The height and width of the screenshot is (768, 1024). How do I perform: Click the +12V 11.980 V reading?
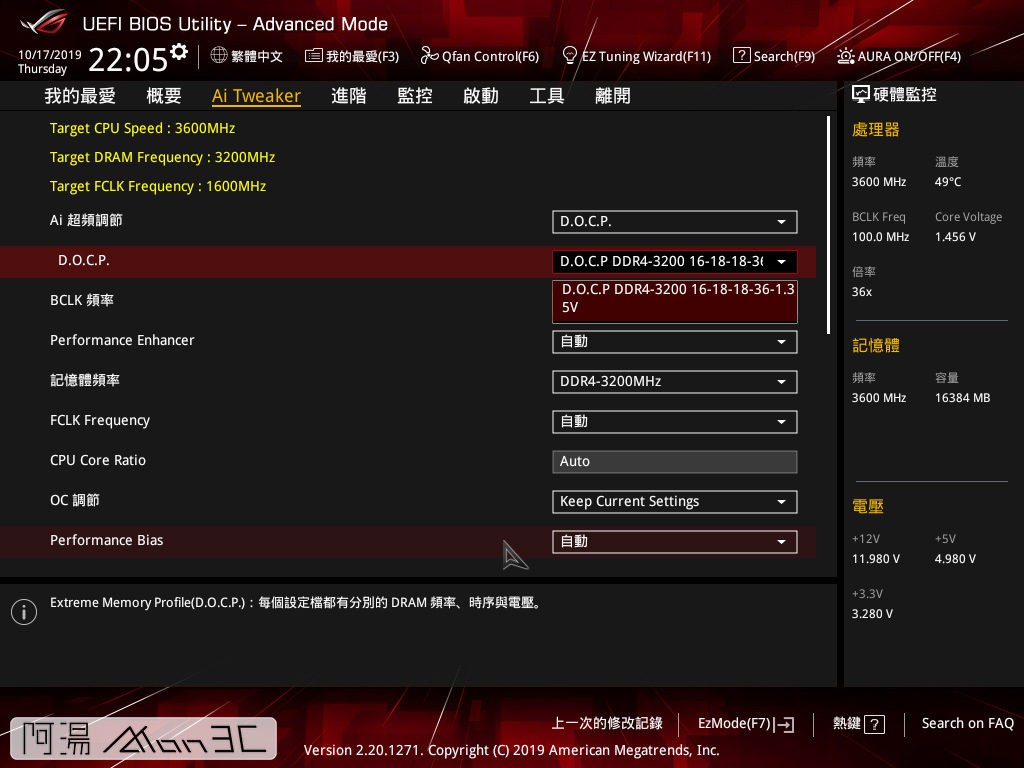(875, 559)
